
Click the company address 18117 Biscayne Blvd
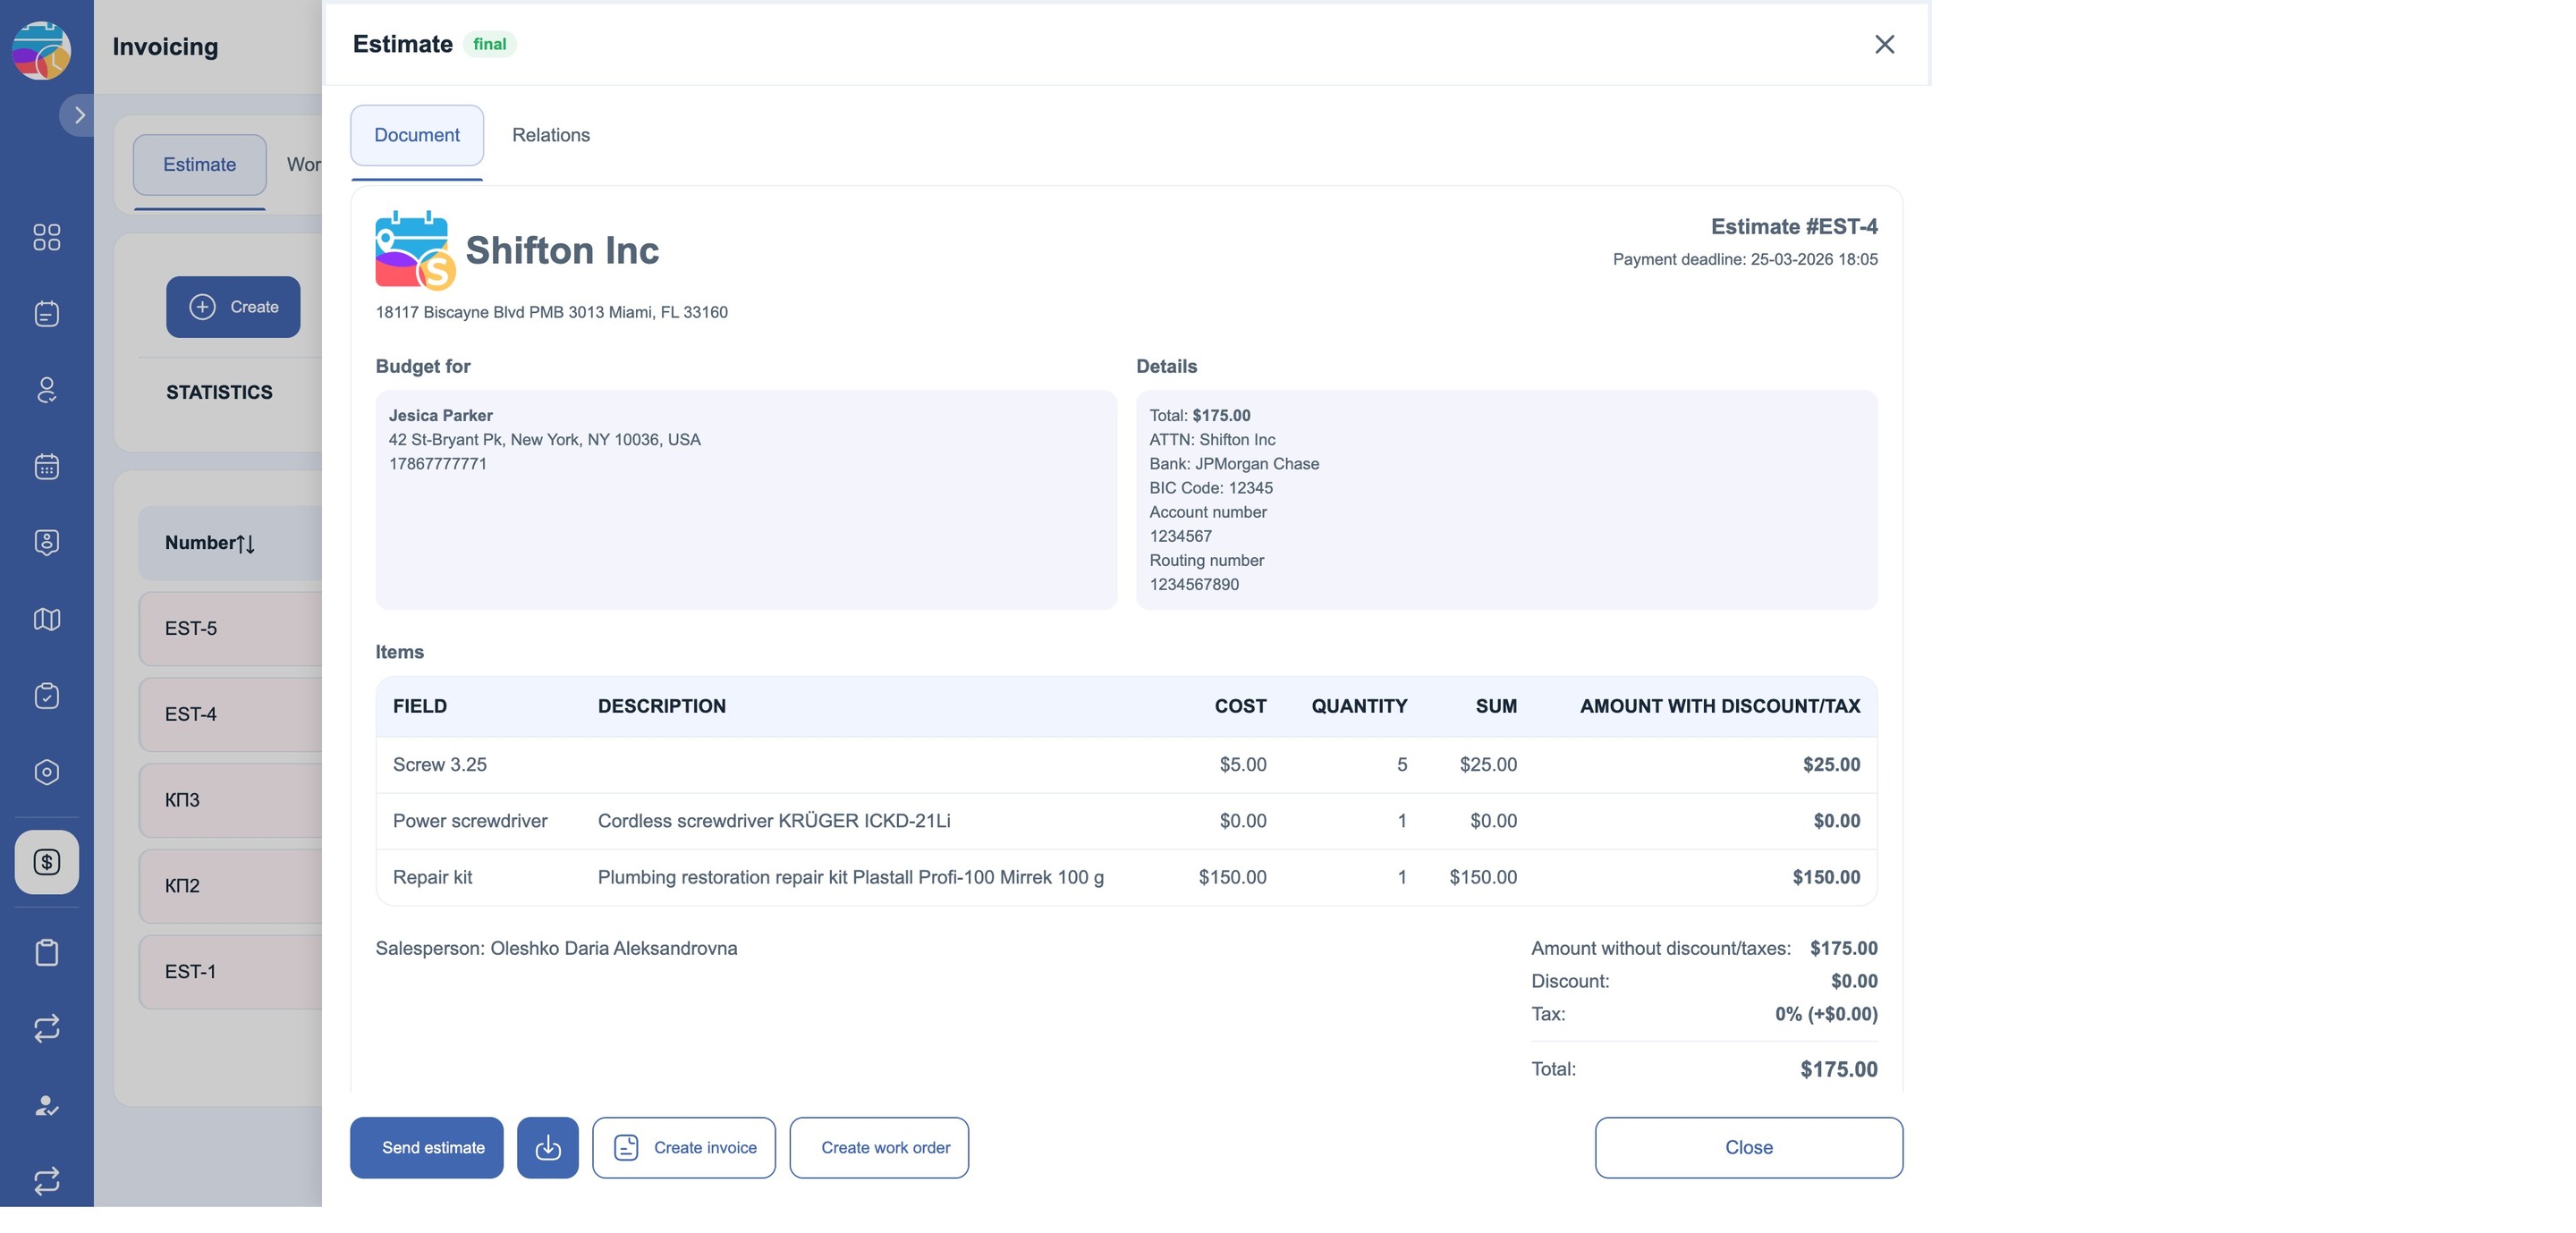(551, 312)
